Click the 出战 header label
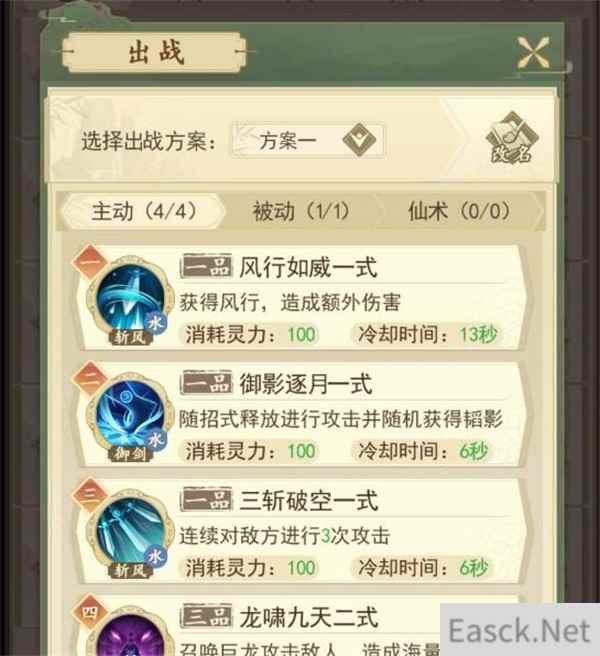The height and width of the screenshot is (656, 600). pos(156,52)
